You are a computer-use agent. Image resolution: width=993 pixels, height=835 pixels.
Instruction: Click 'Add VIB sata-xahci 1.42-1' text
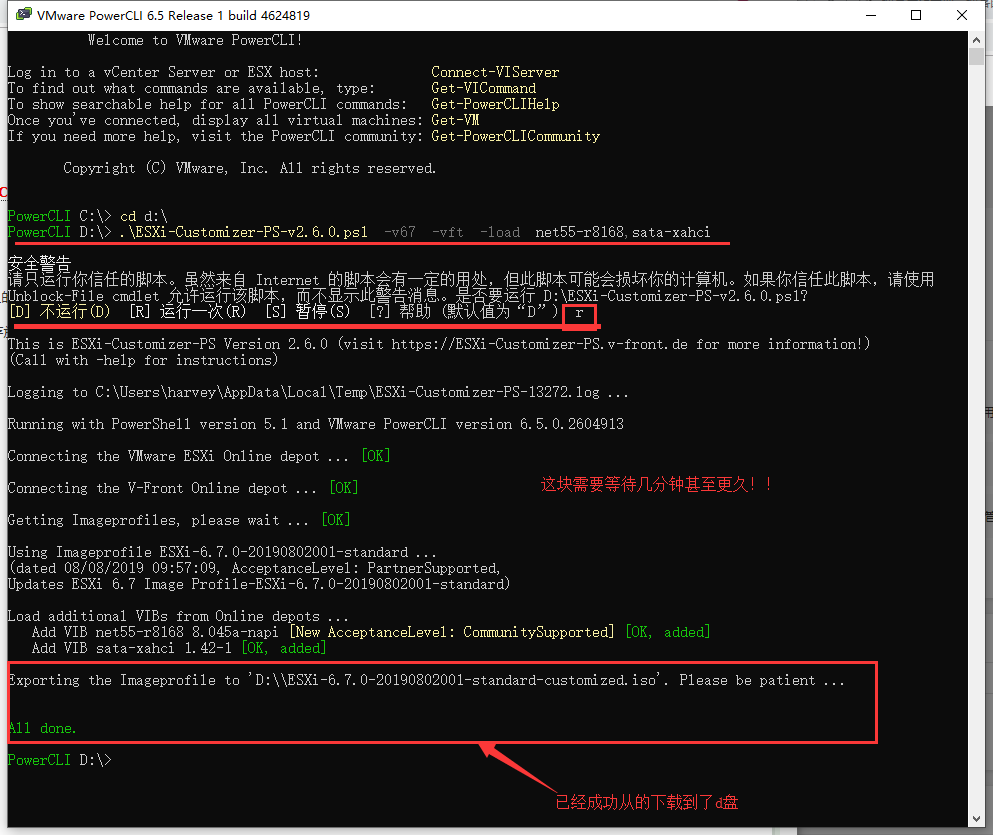(132, 648)
